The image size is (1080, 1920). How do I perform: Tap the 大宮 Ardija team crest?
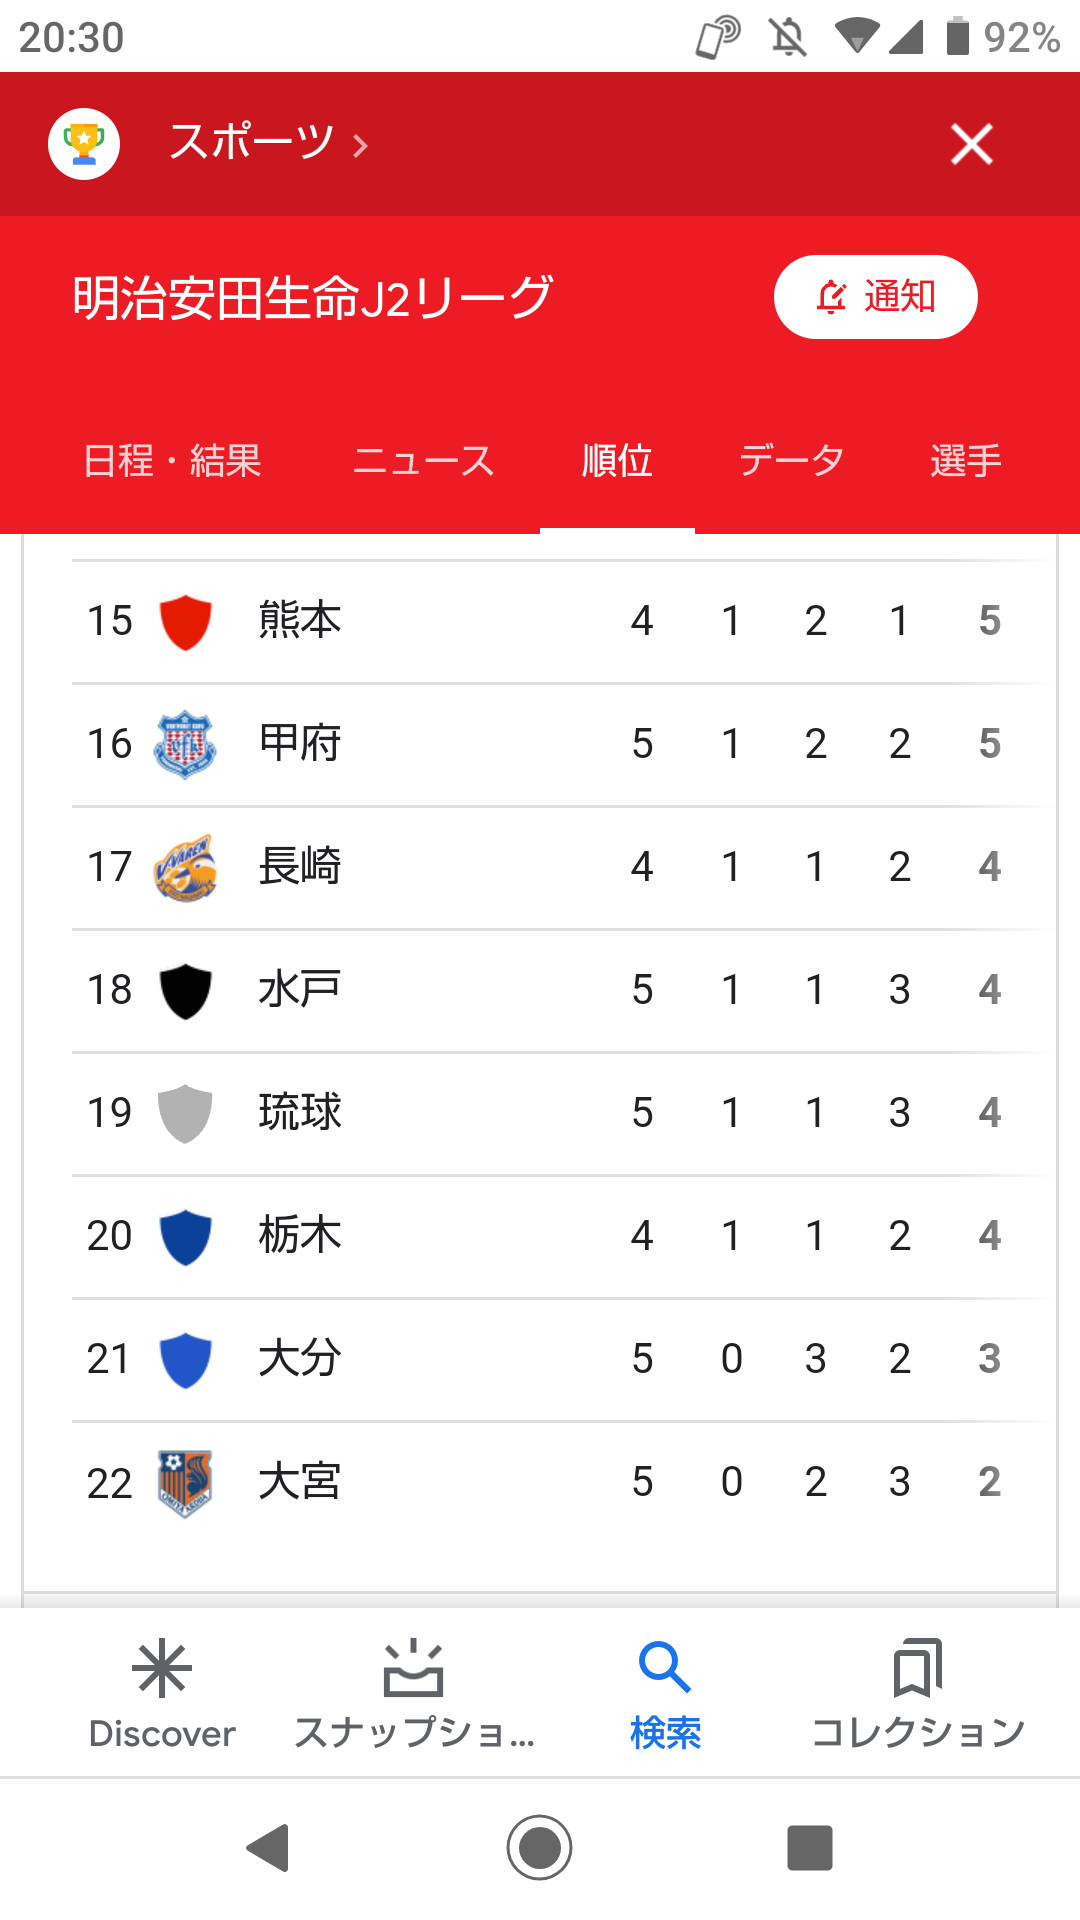pyautogui.click(x=185, y=1482)
